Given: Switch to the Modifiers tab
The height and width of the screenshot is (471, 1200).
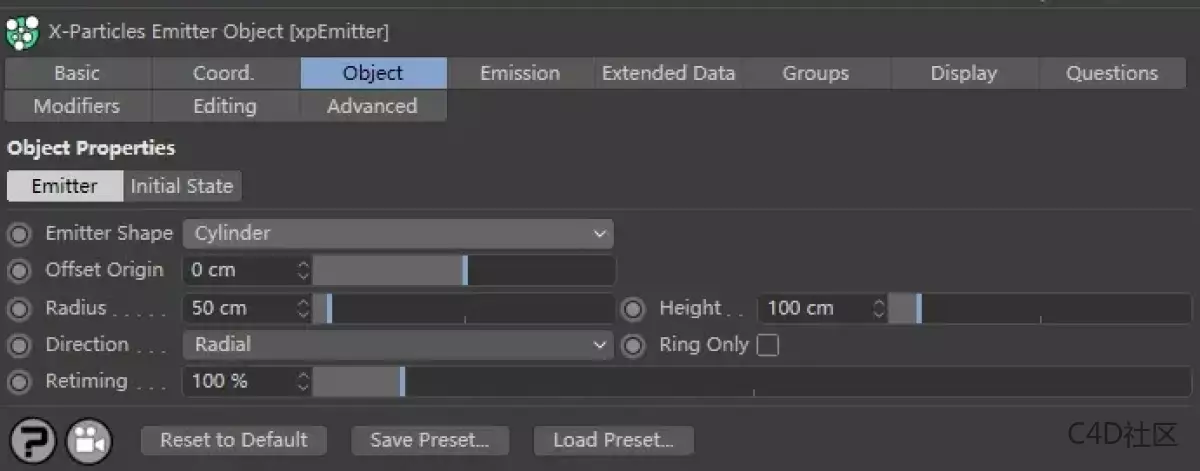Looking at the screenshot, I should click(x=78, y=106).
